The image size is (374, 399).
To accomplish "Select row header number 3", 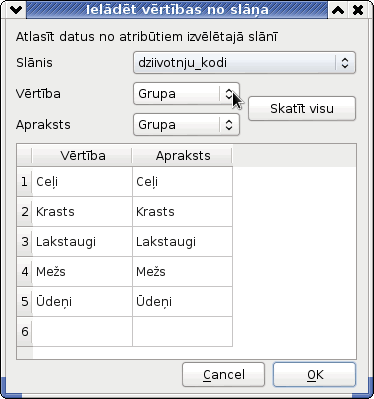I will click(x=24, y=242).
